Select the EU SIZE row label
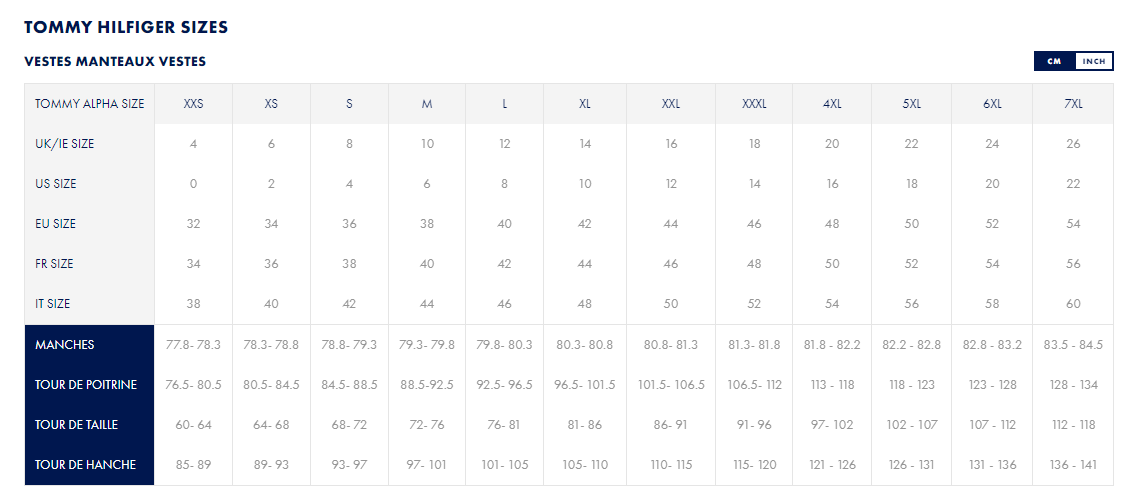 click(x=55, y=224)
